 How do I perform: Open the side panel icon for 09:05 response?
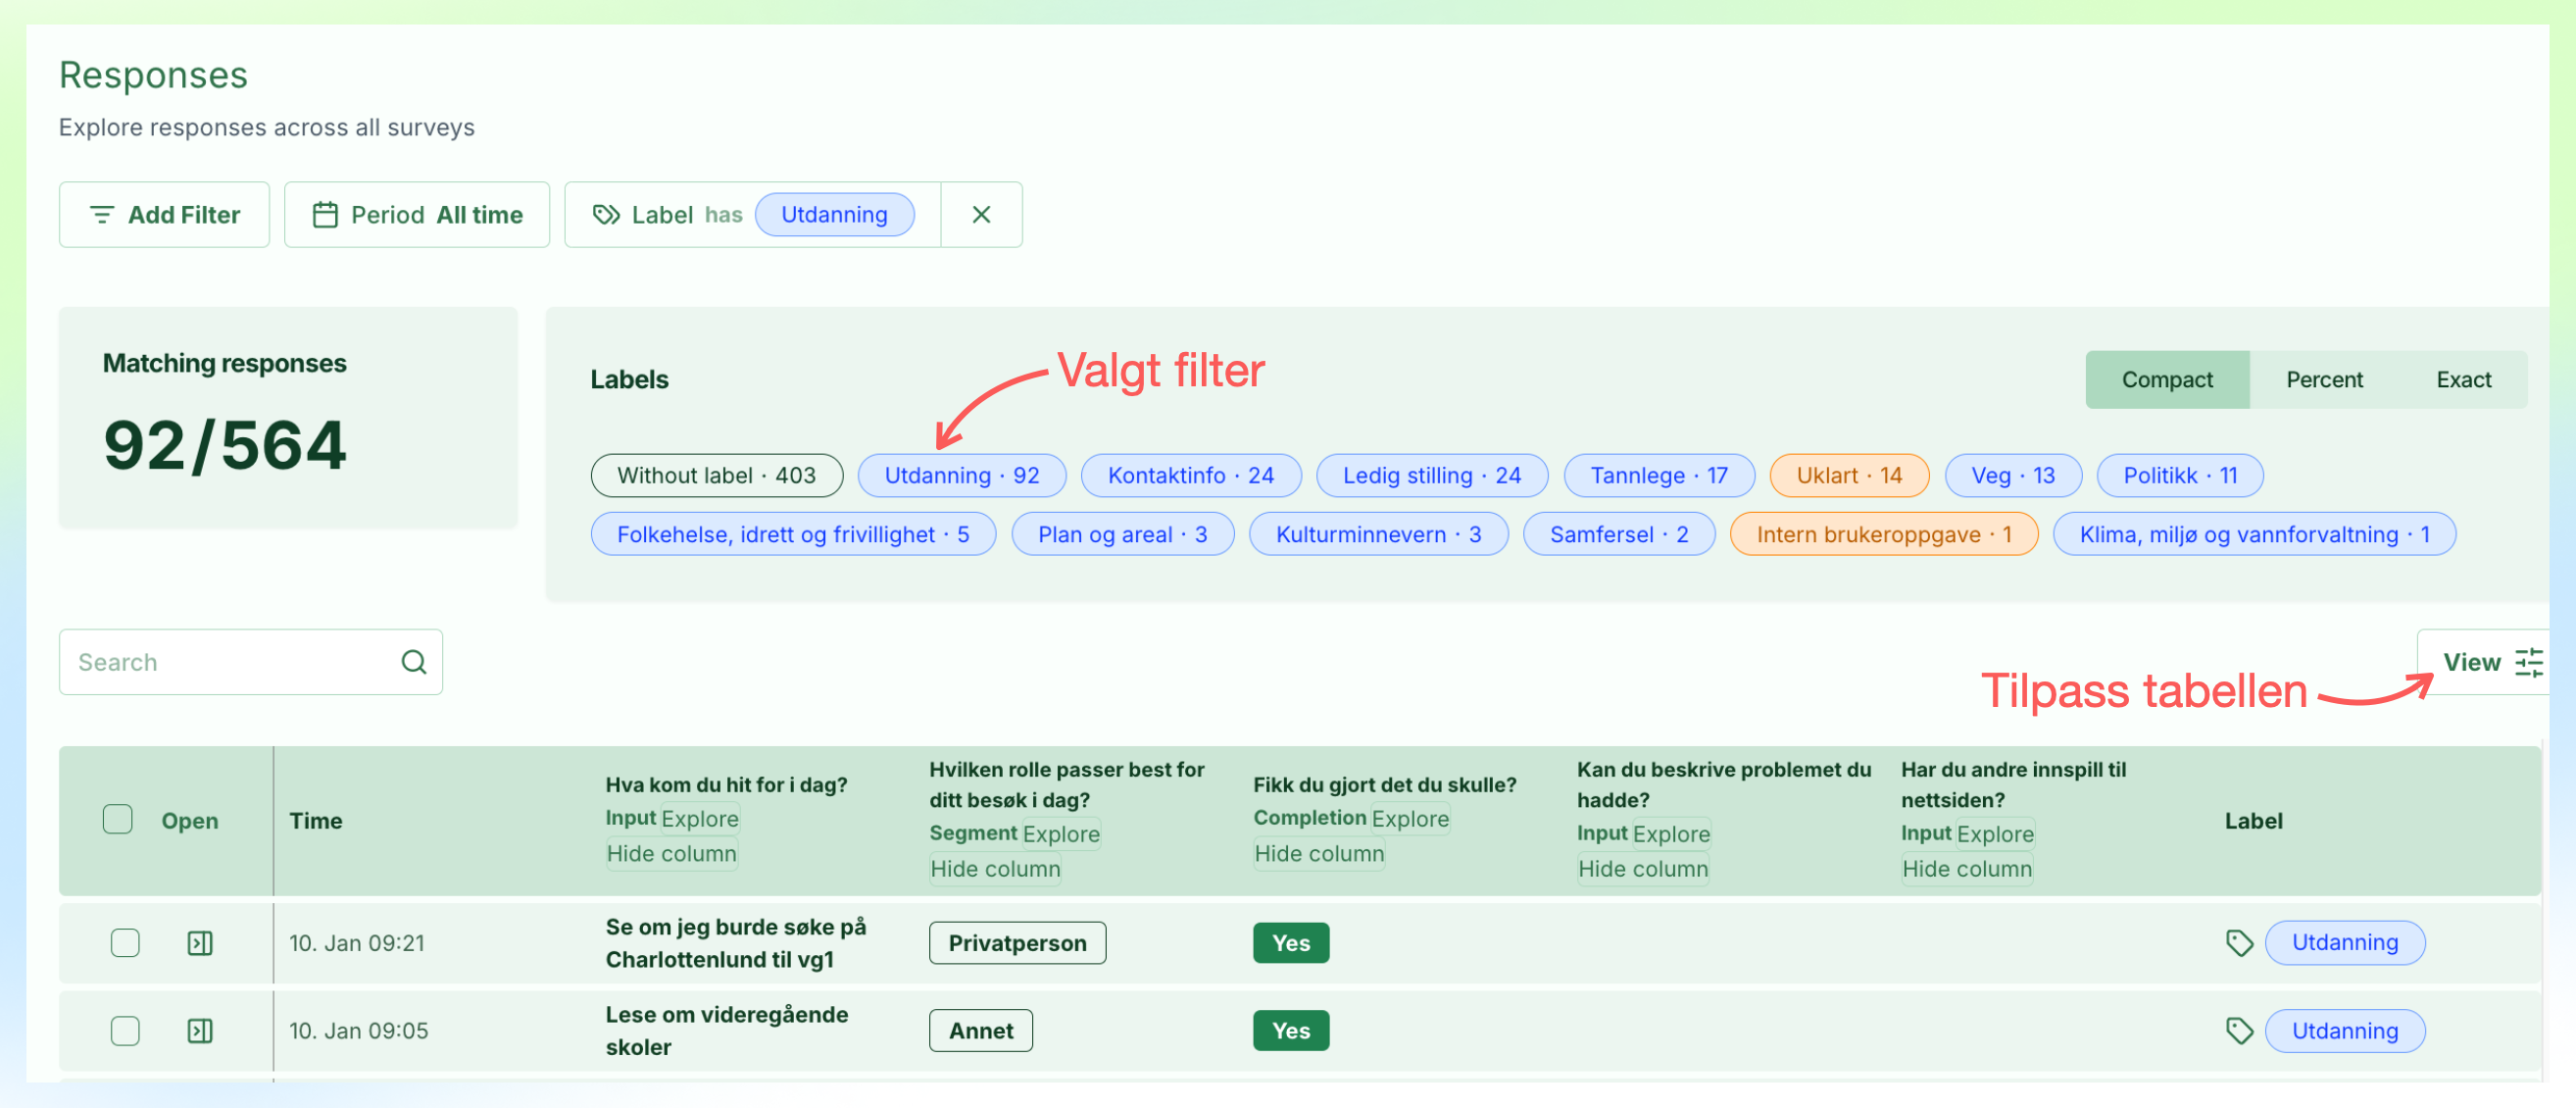click(200, 1031)
